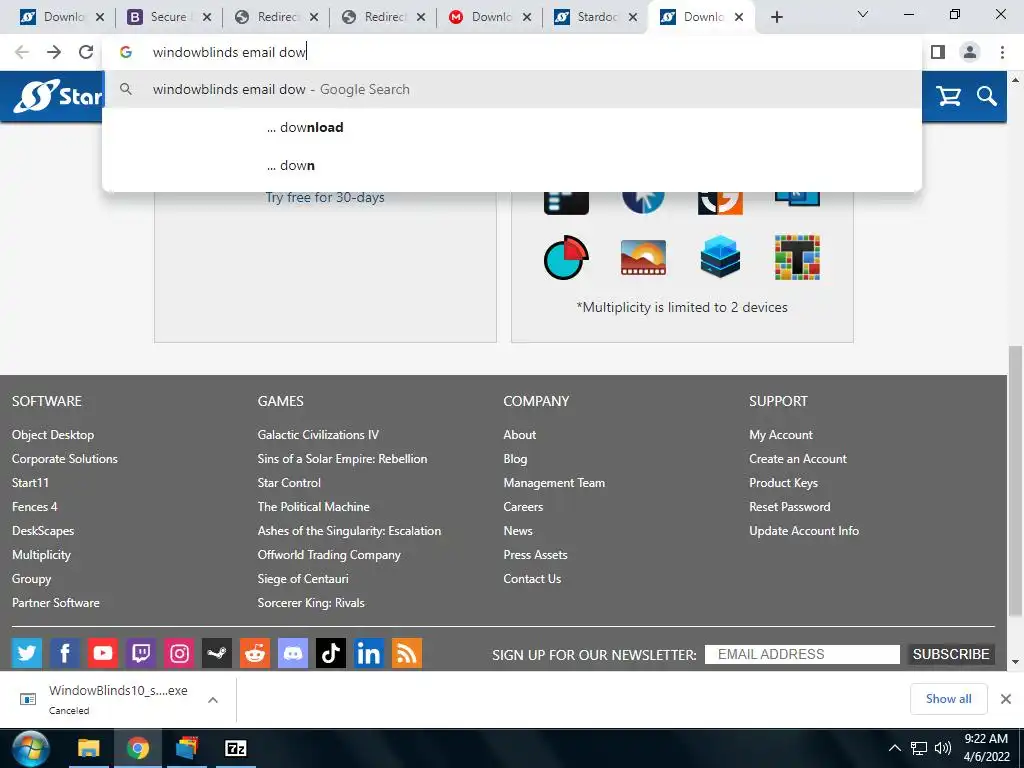Open the Press Assets link
Viewport: 1024px width, 768px height.
[x=535, y=554]
